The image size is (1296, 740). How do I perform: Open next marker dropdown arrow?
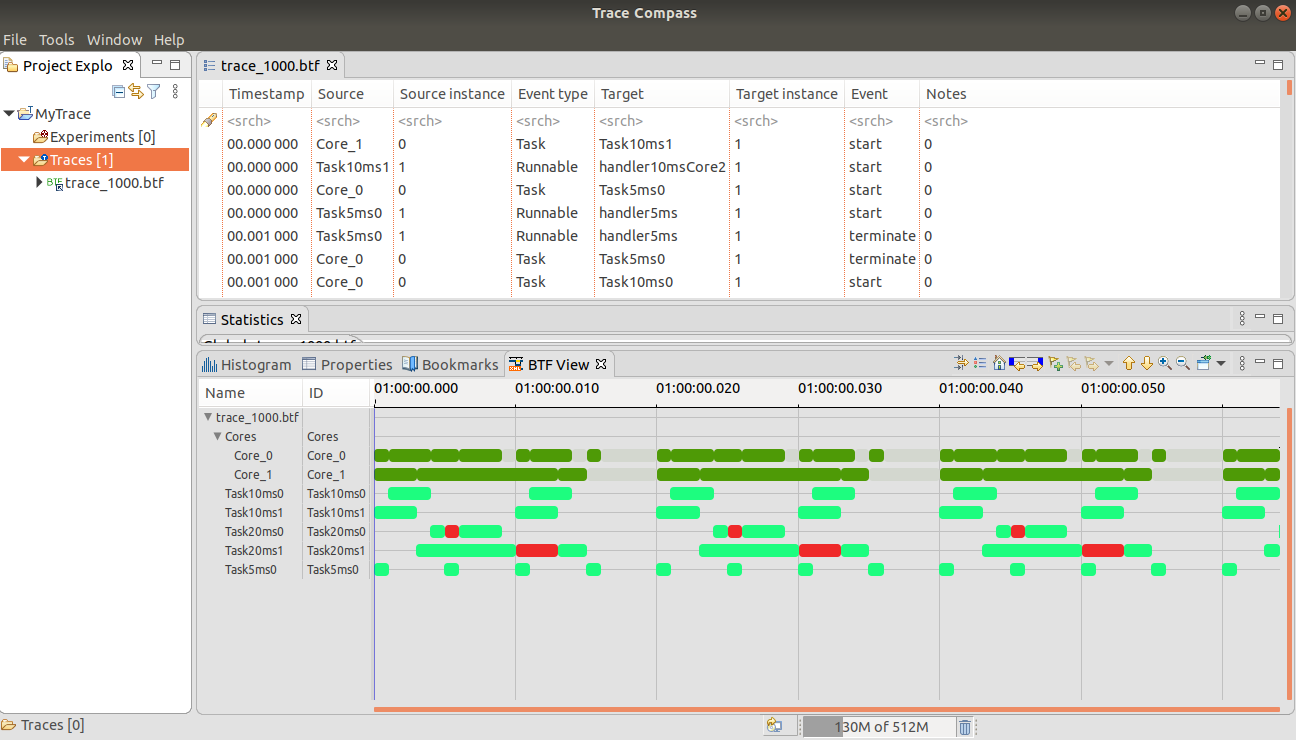(x=1108, y=363)
